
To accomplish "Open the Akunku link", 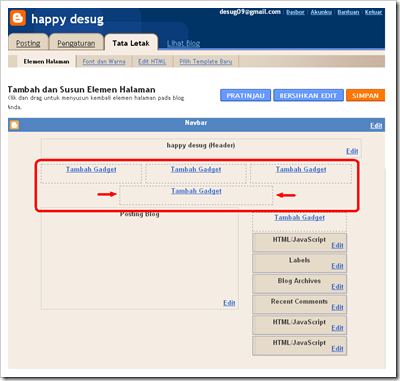I will coord(321,12).
